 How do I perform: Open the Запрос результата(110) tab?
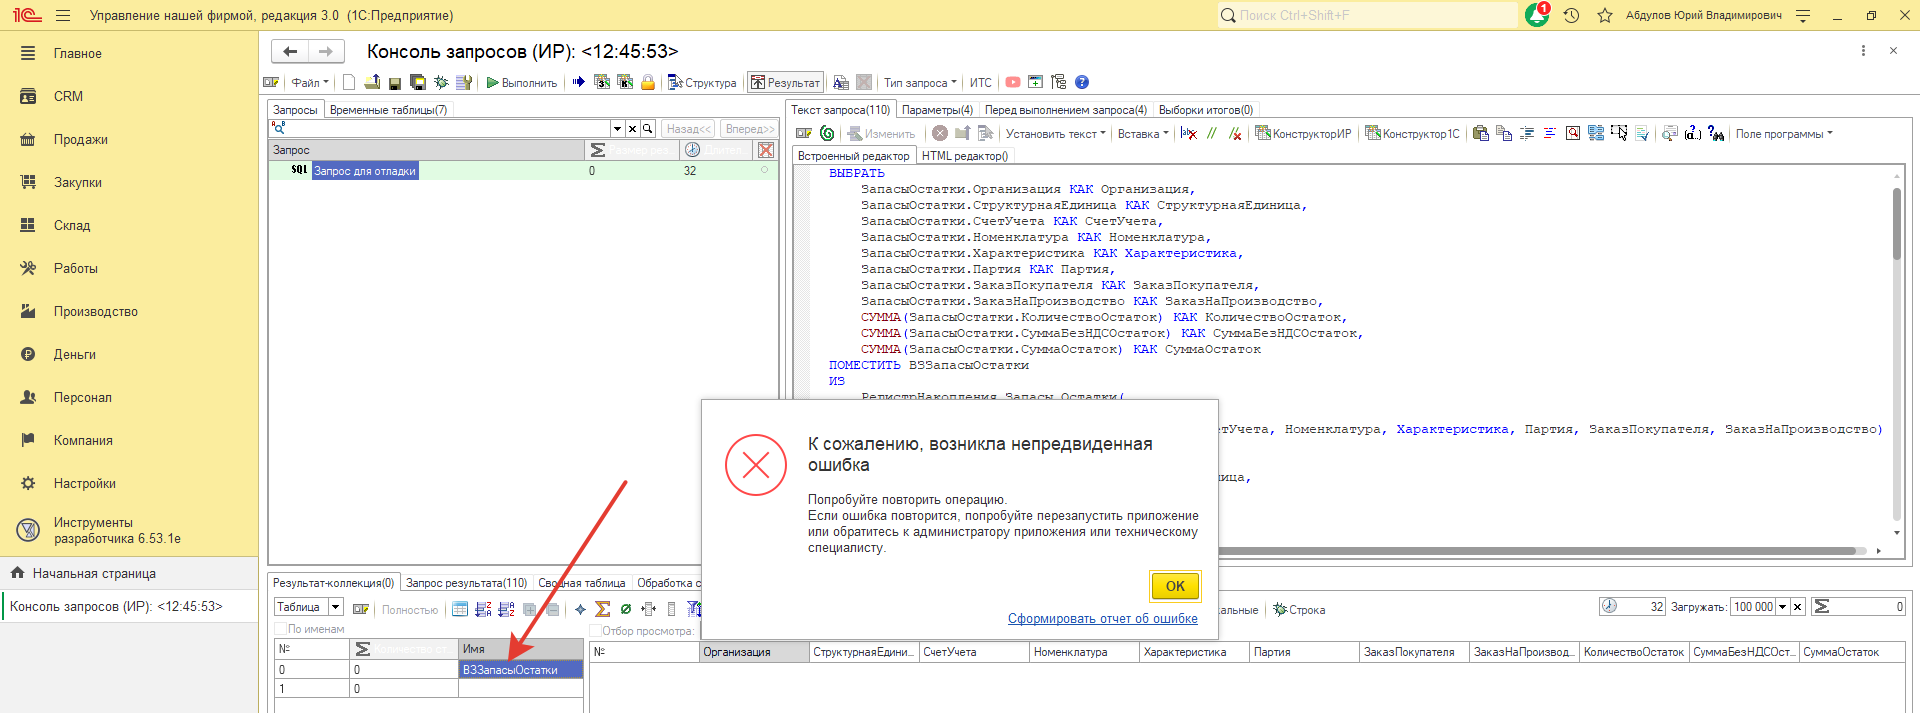click(x=466, y=583)
